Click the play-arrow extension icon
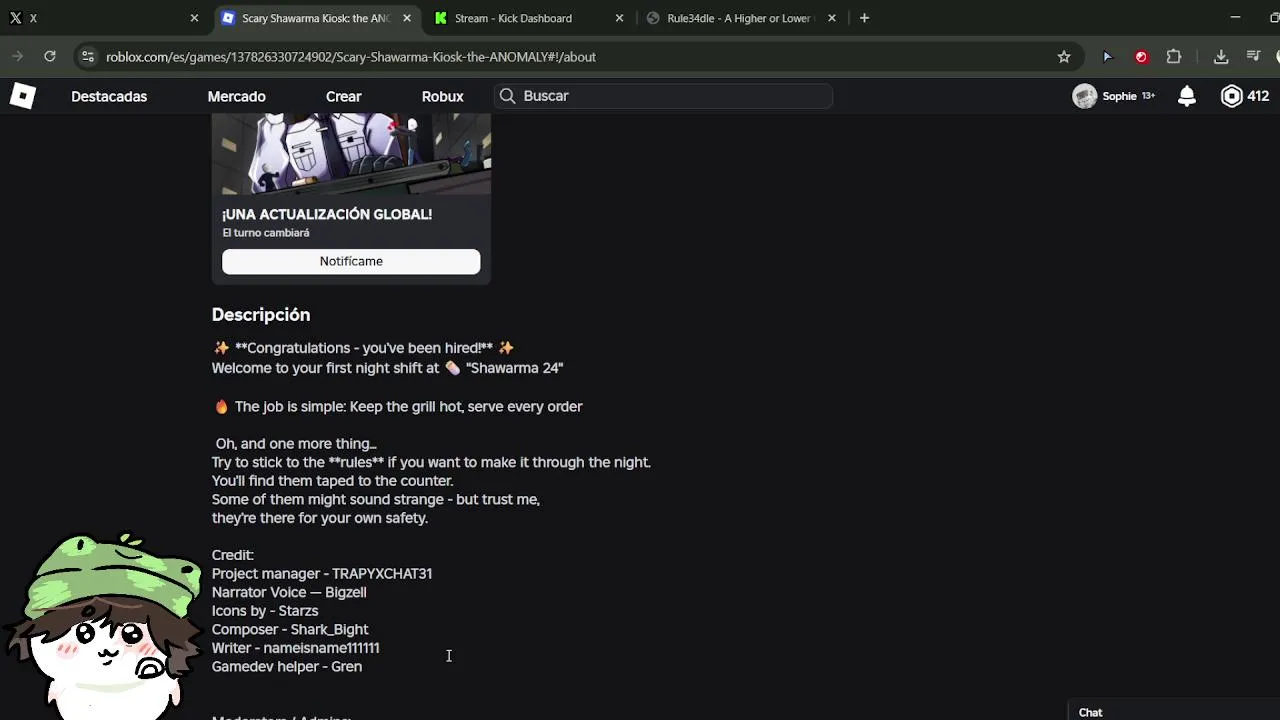This screenshot has width=1280, height=720. (x=1107, y=57)
